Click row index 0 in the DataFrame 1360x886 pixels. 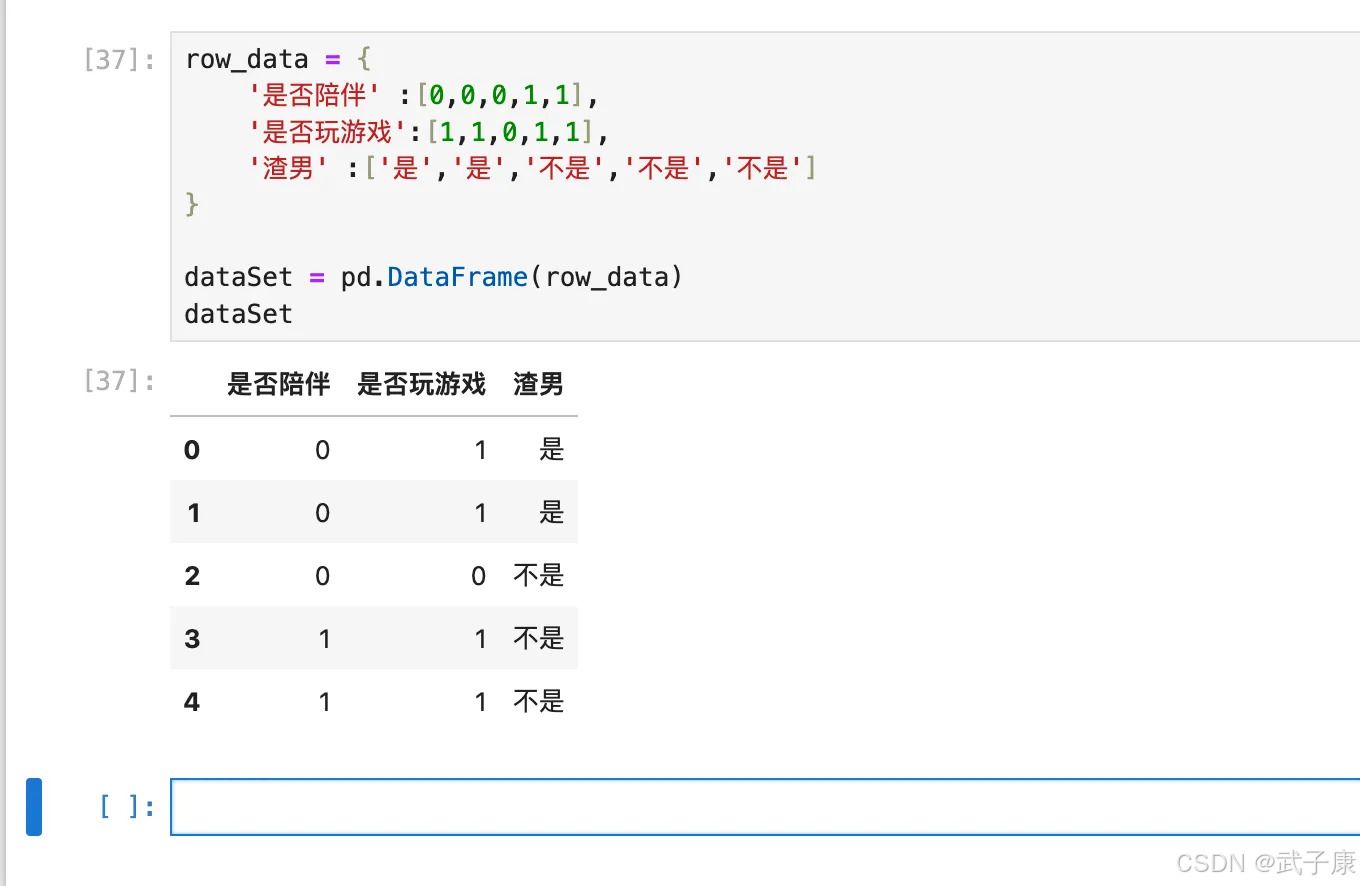pyautogui.click(x=192, y=450)
